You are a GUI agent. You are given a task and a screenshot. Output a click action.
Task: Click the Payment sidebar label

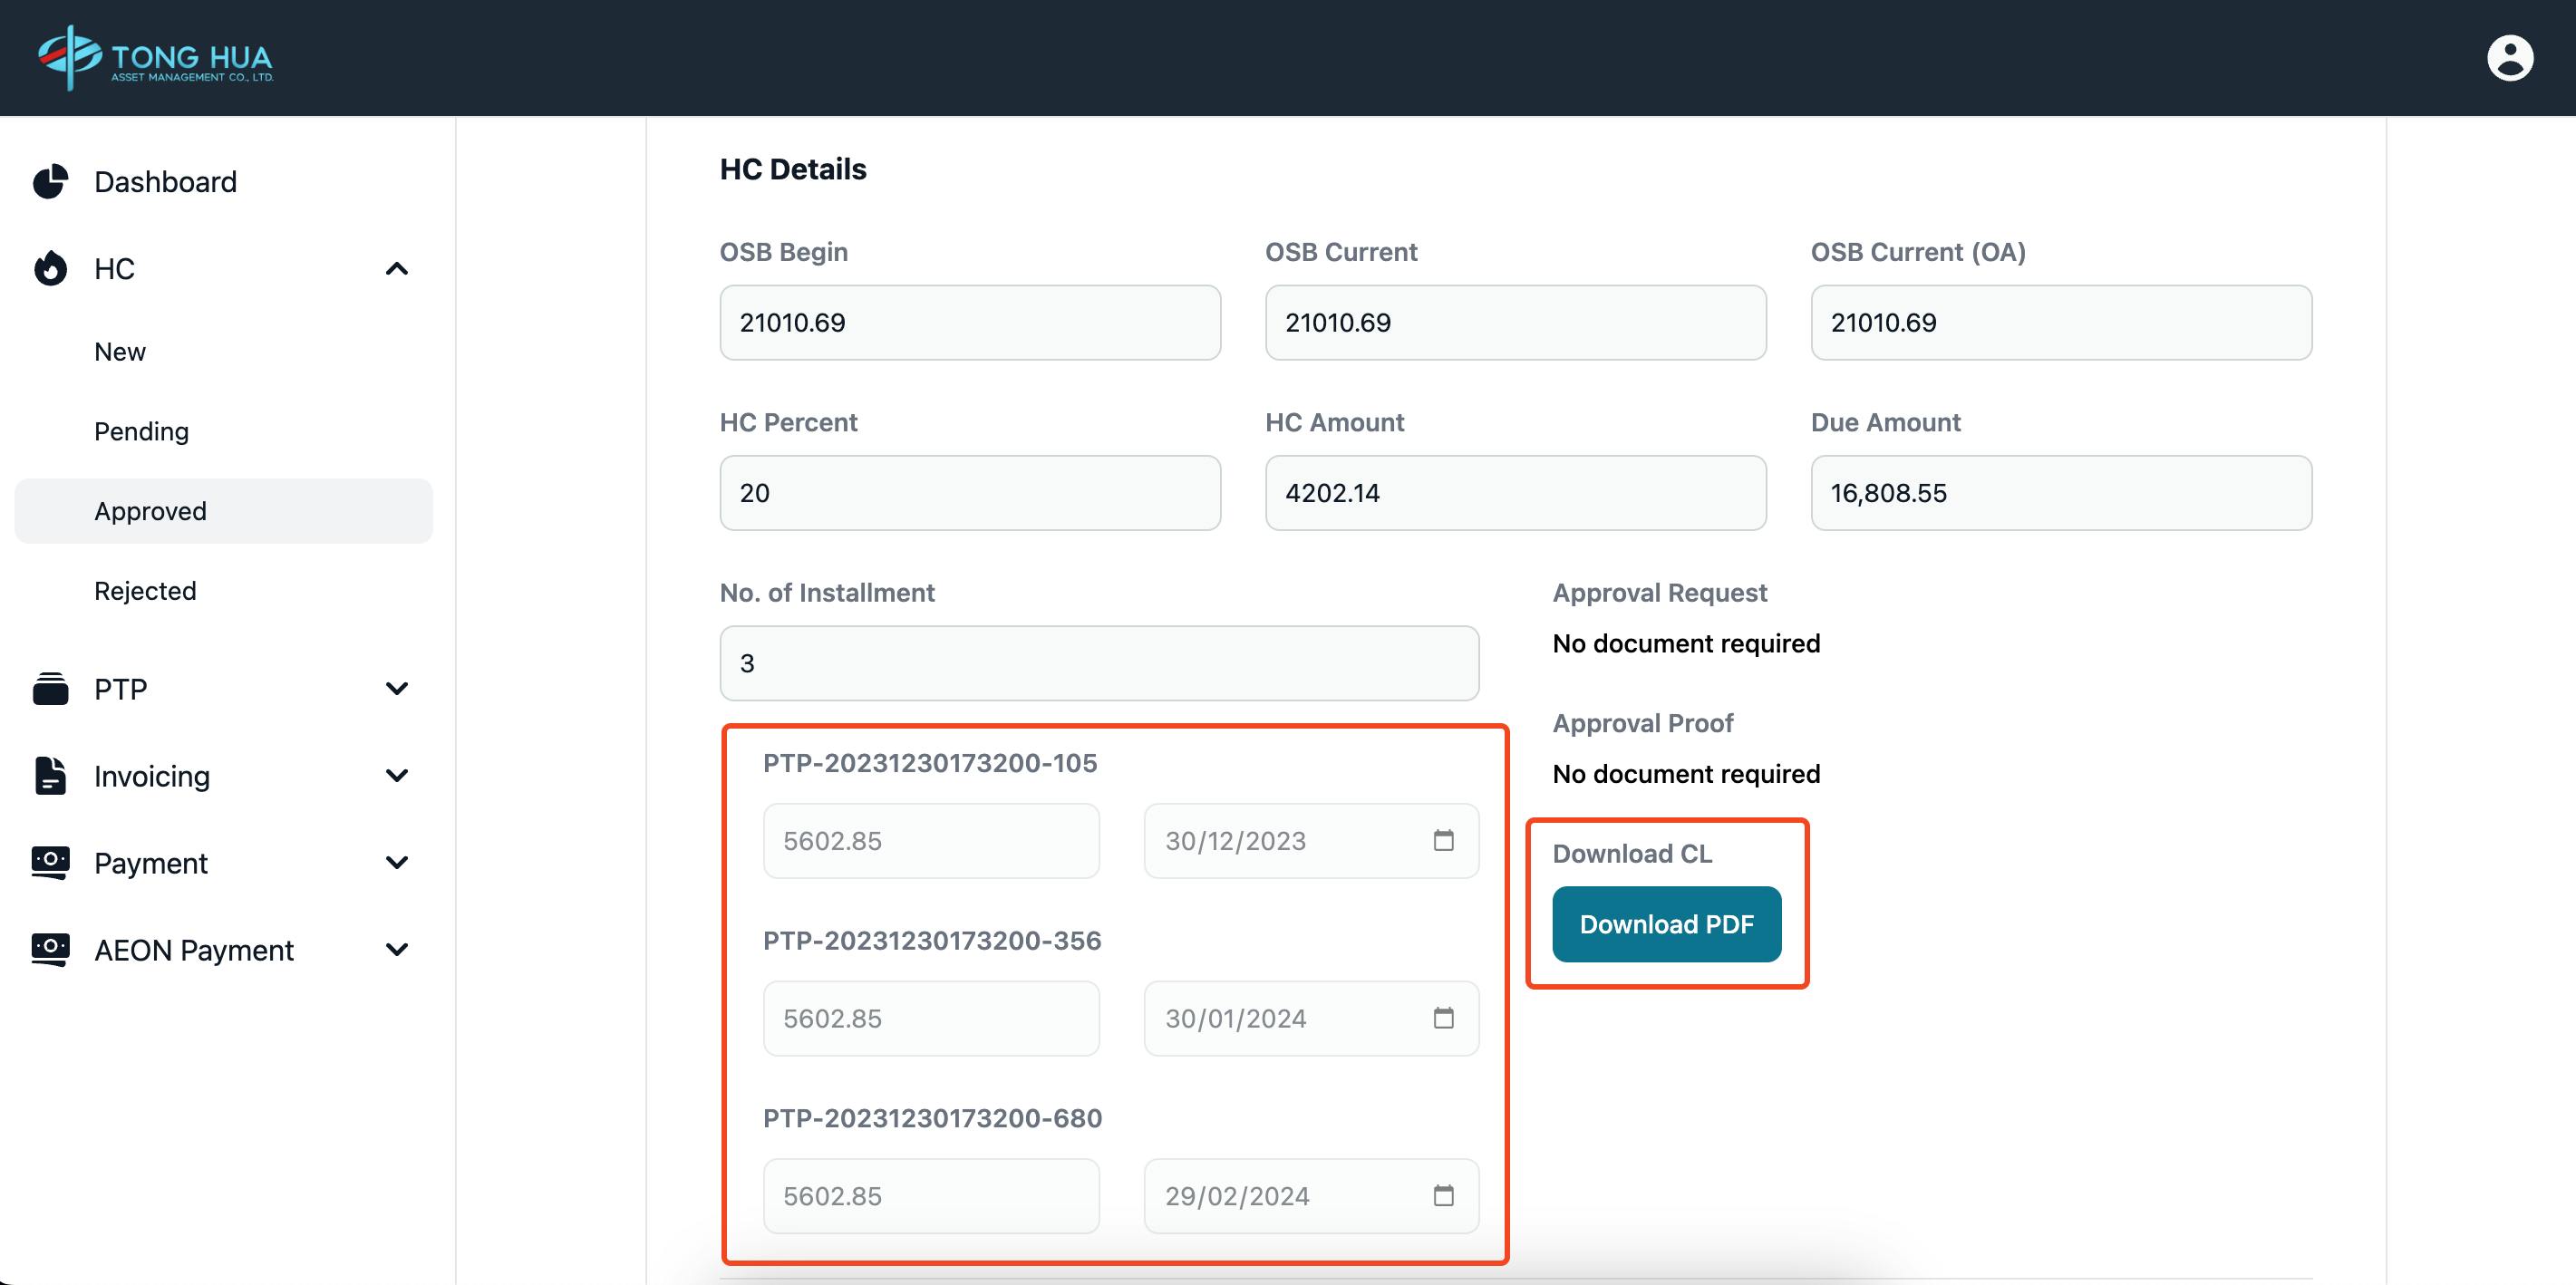151,863
